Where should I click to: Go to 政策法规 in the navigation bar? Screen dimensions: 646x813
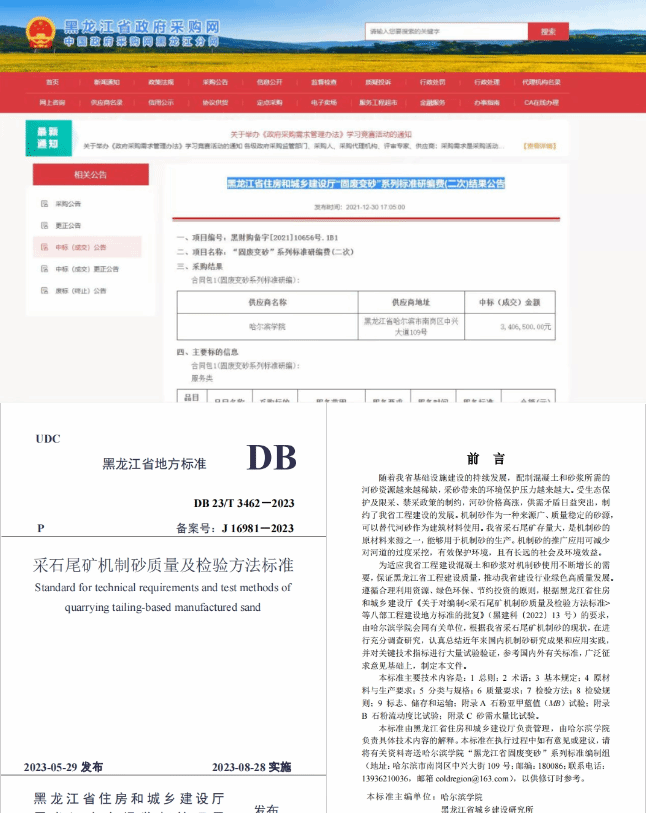point(161,82)
